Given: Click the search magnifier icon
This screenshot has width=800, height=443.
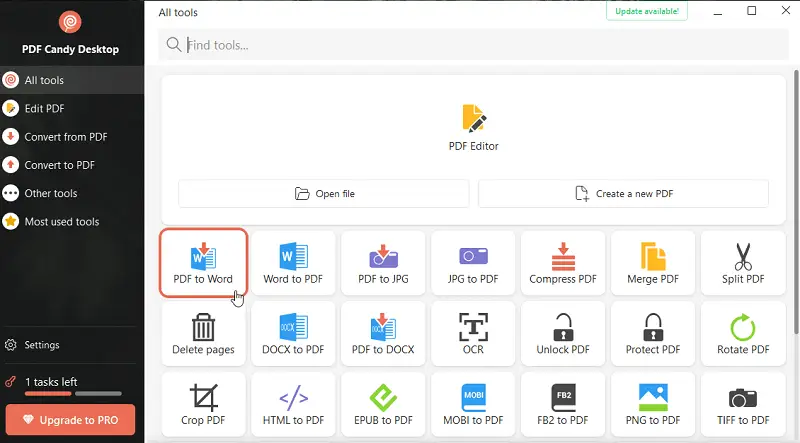Looking at the screenshot, I should tap(174, 44).
